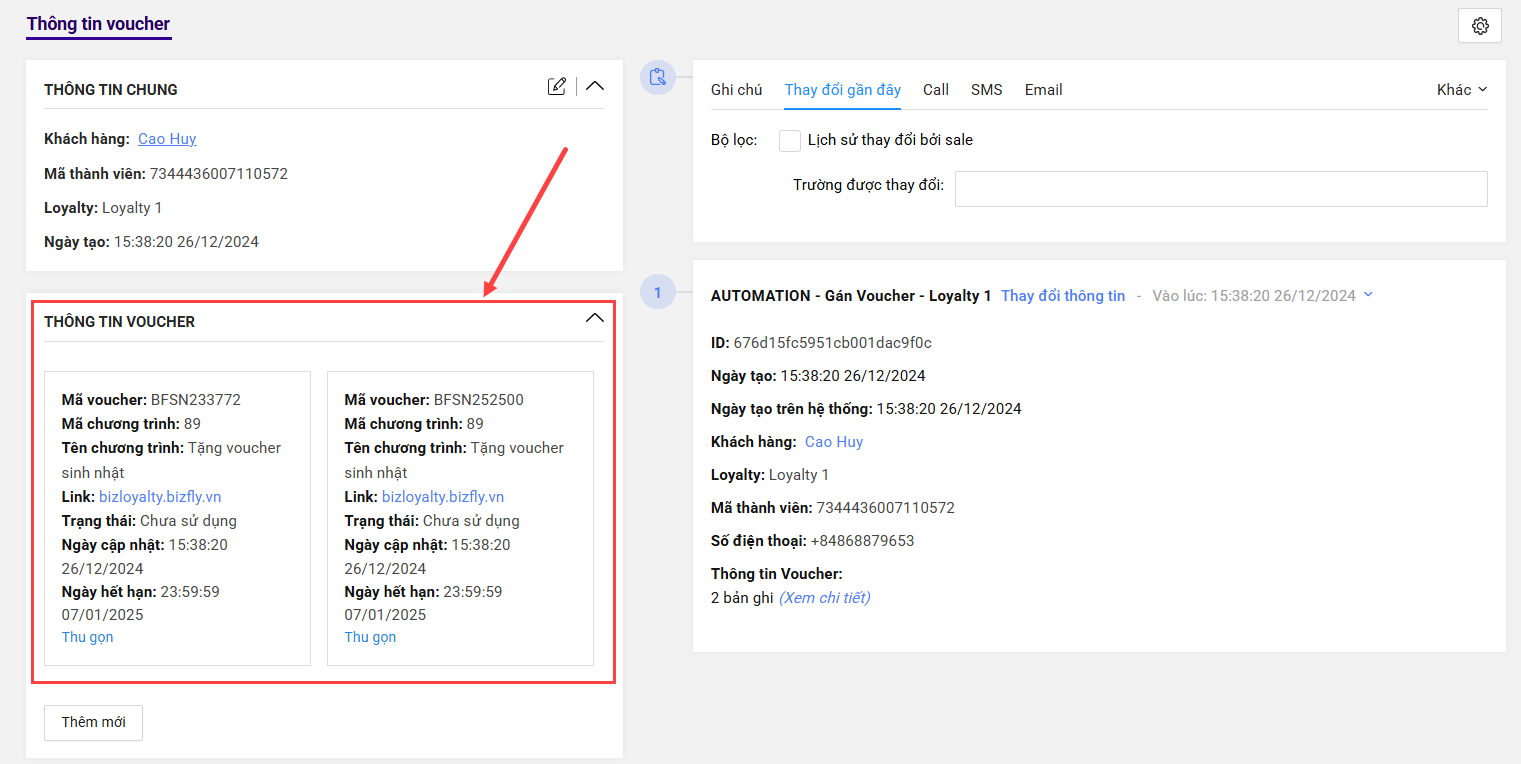Click the ID 676d15fc5951cb001dac9f0c value
The image size is (1521, 764).
tap(833, 343)
